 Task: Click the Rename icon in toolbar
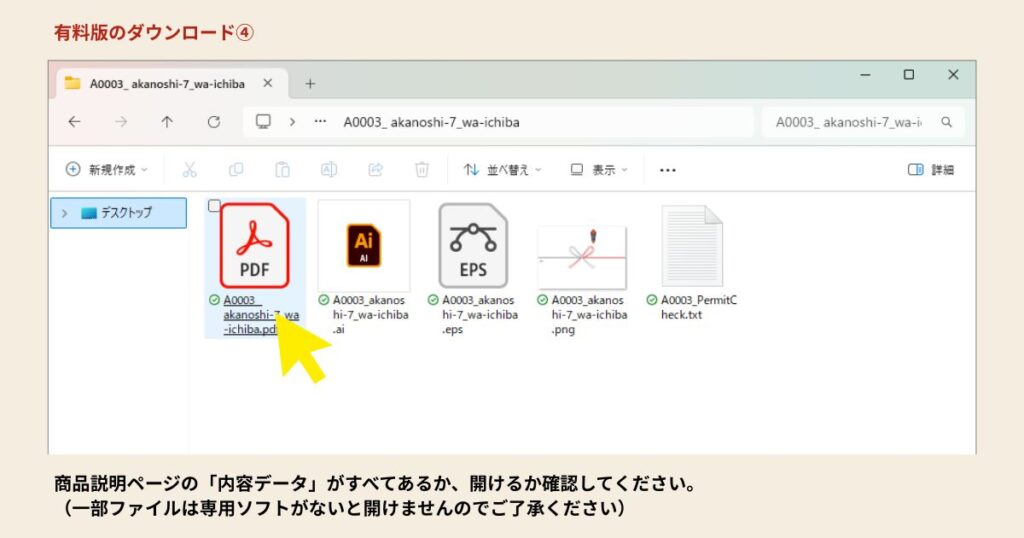click(329, 170)
